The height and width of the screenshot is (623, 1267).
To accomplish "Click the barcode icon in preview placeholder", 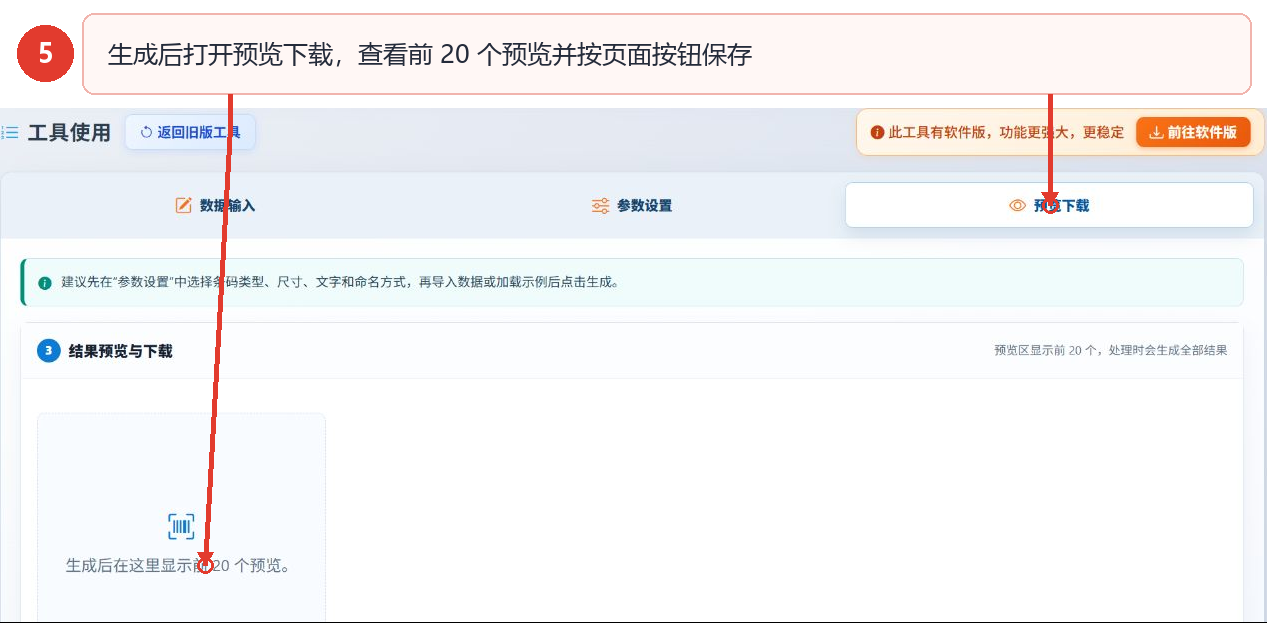I will coord(181,527).
